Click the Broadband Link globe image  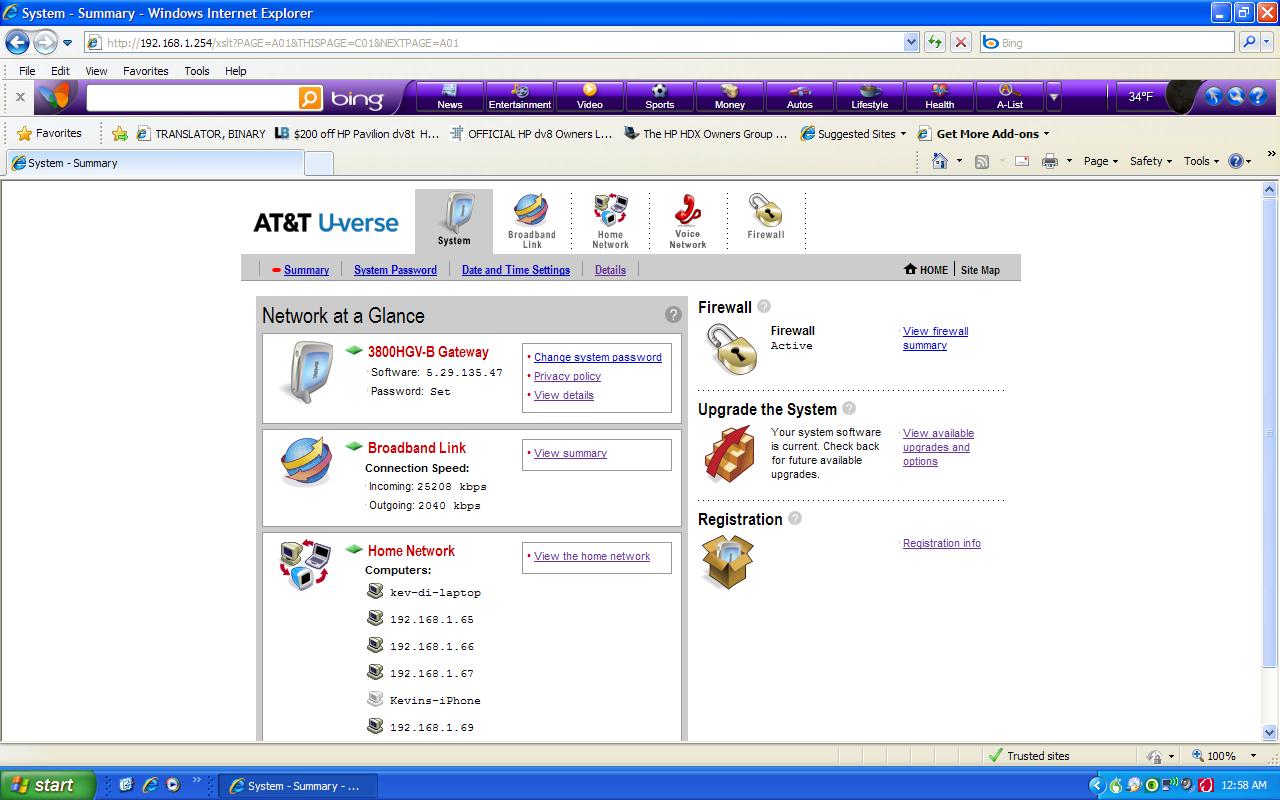(x=306, y=461)
